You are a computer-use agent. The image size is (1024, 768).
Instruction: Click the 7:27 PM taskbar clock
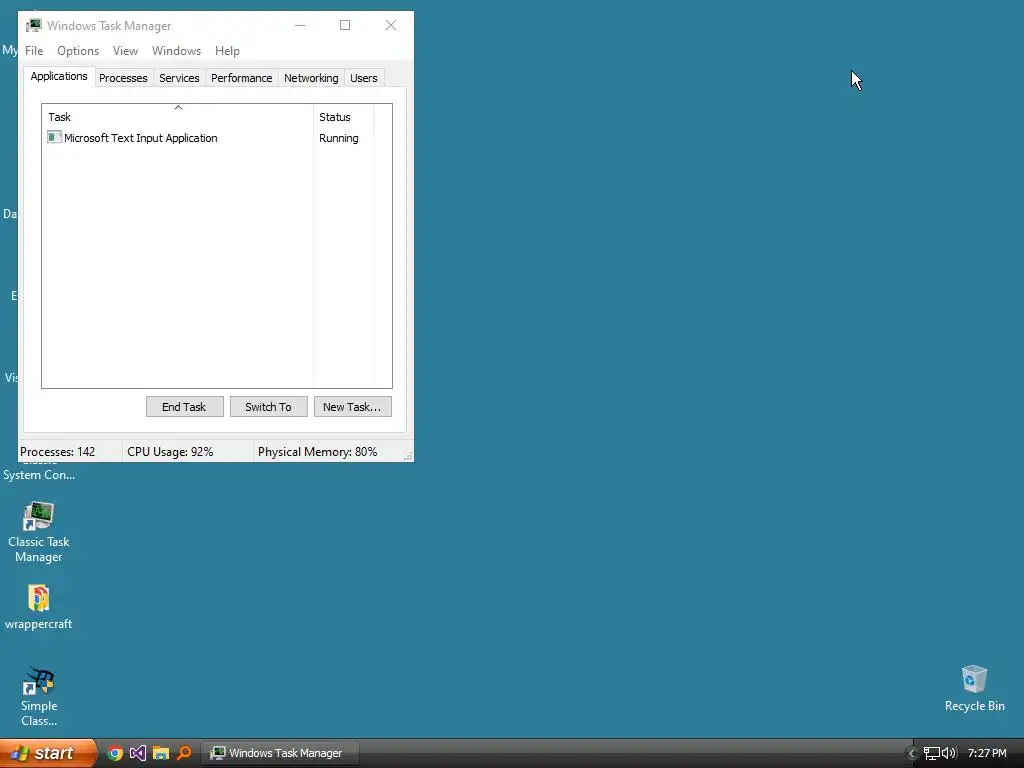point(987,753)
